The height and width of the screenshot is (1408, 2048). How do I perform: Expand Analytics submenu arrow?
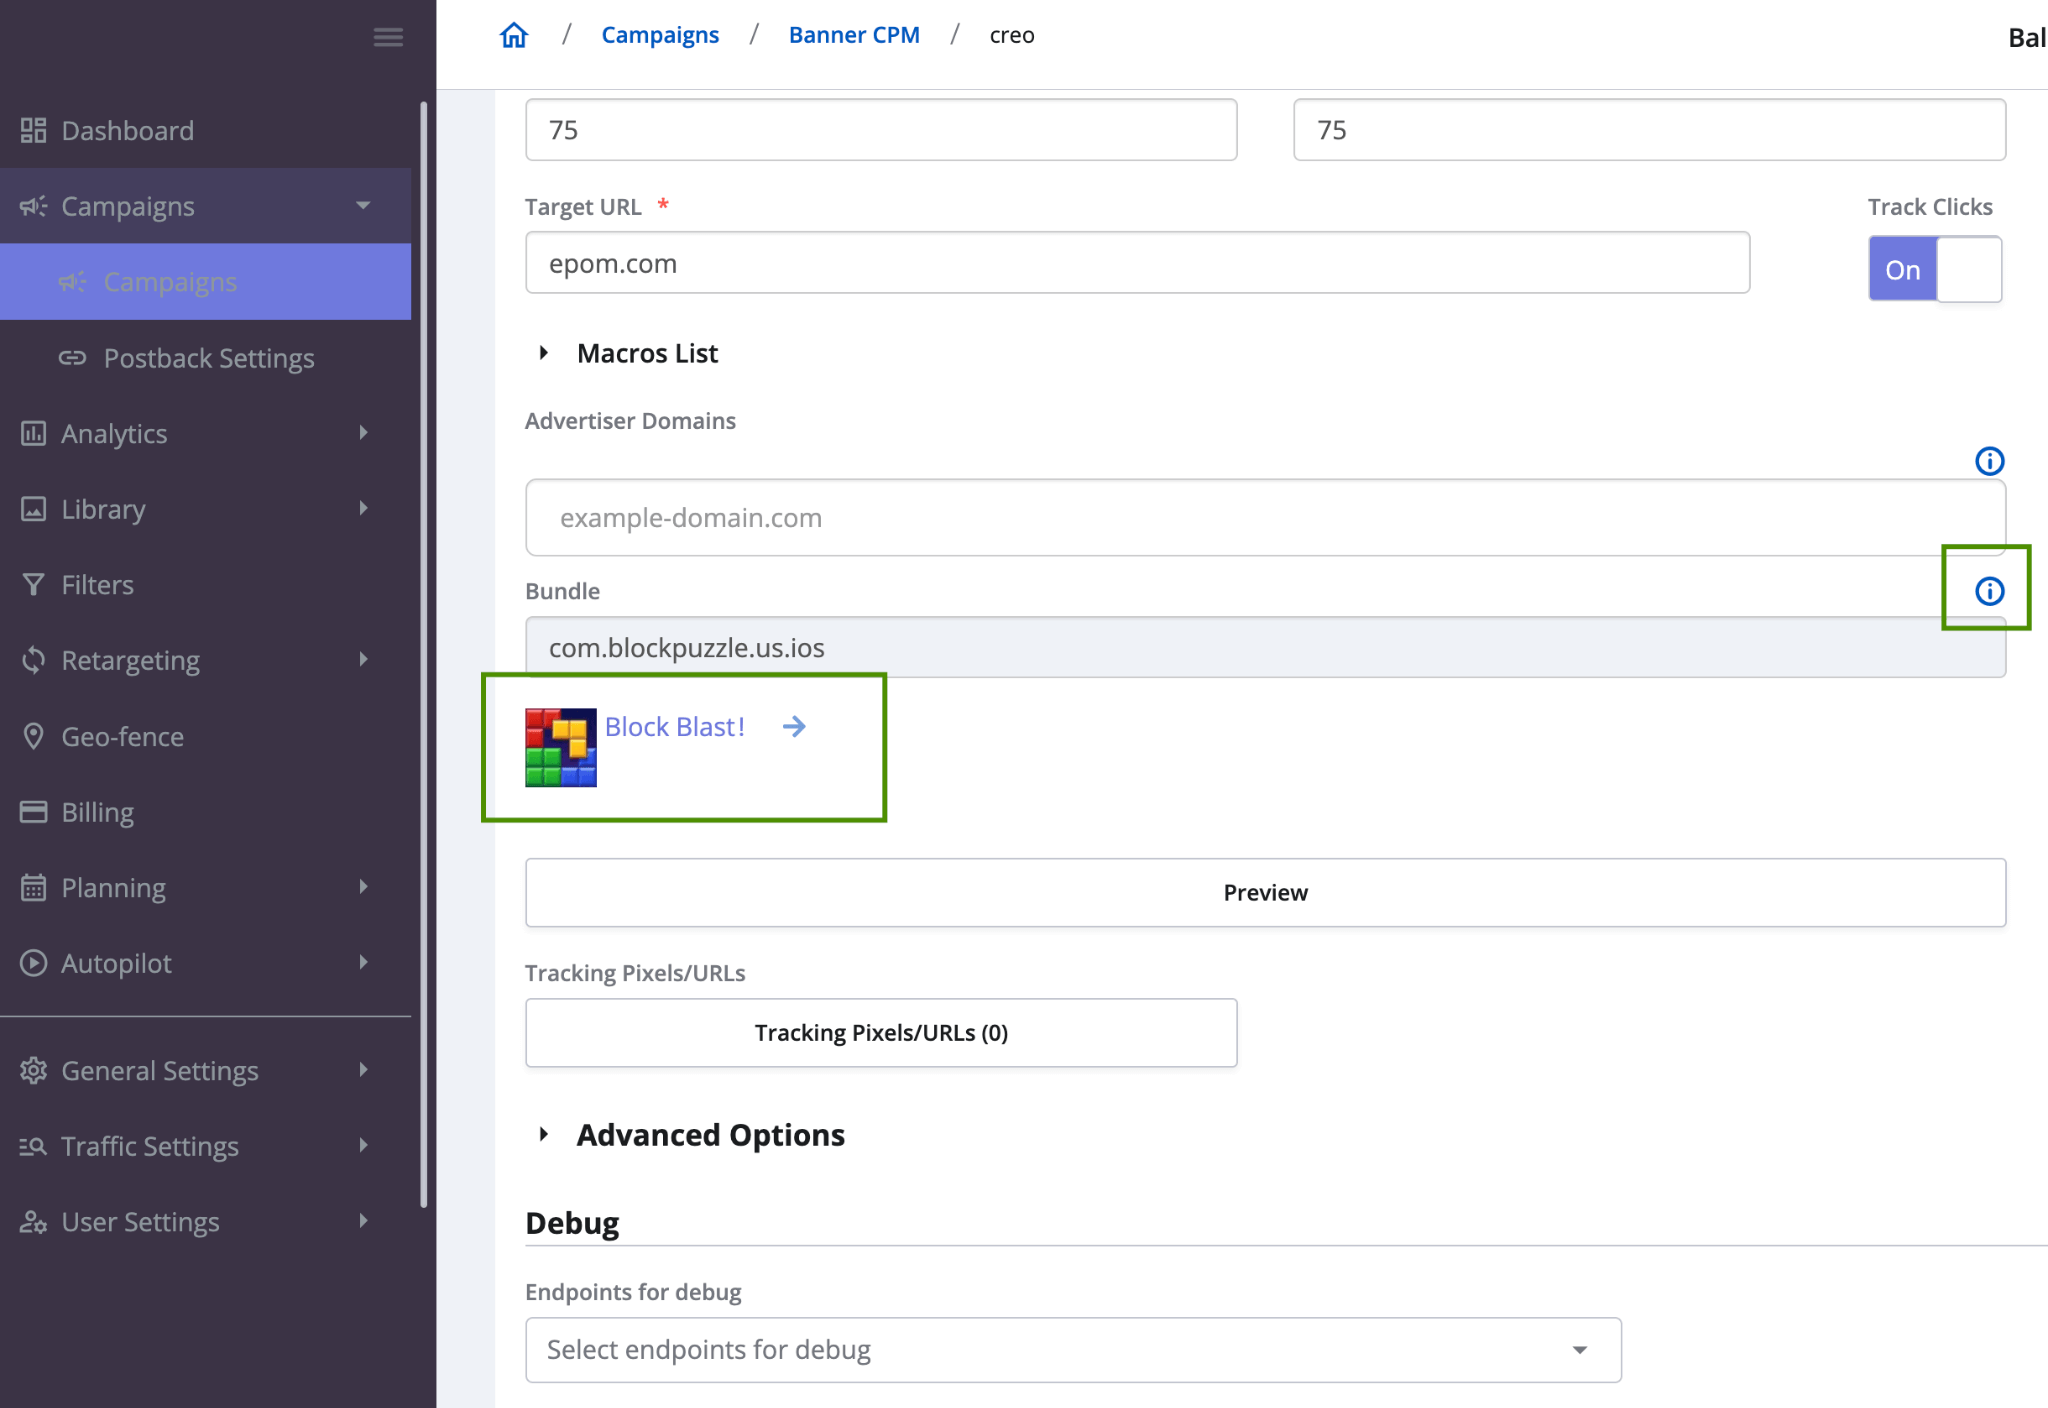point(363,432)
